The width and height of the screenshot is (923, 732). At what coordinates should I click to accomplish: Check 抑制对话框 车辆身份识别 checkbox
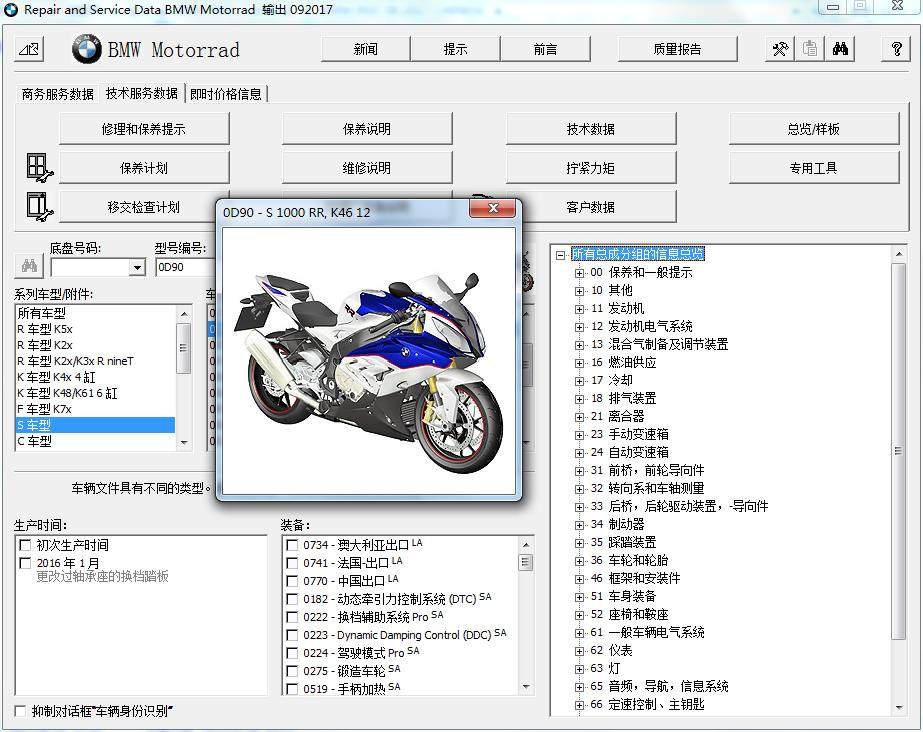20,711
